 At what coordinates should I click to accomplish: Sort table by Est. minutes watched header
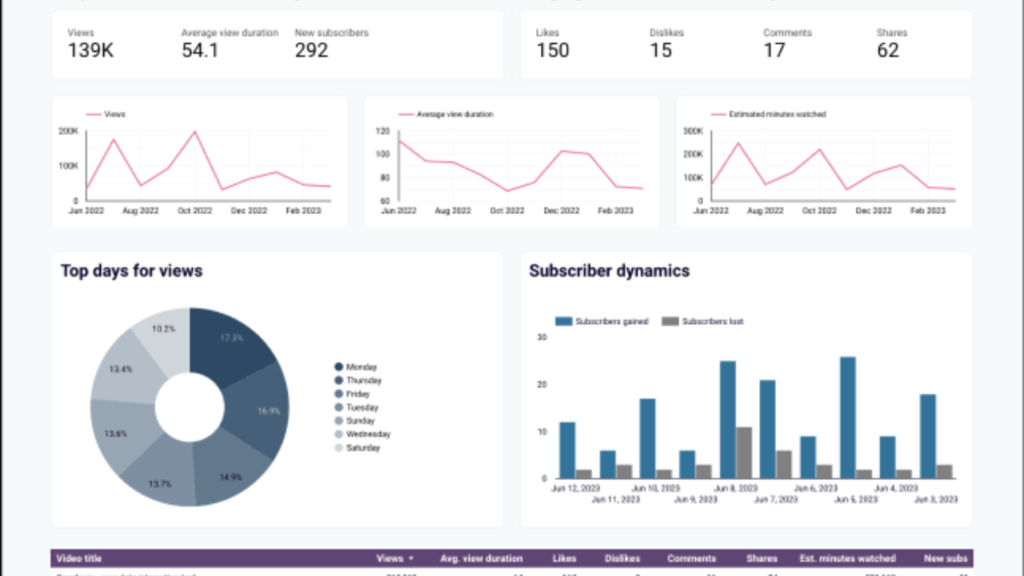point(847,559)
